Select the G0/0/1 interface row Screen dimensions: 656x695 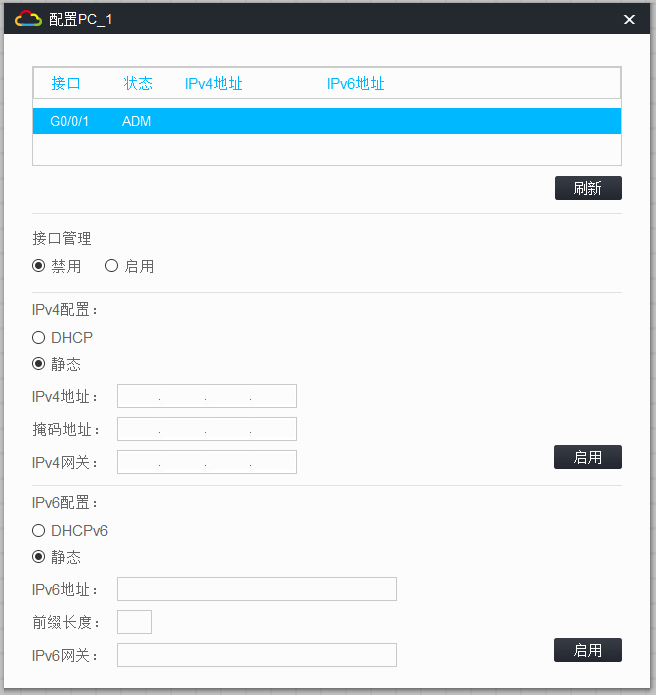[327, 121]
